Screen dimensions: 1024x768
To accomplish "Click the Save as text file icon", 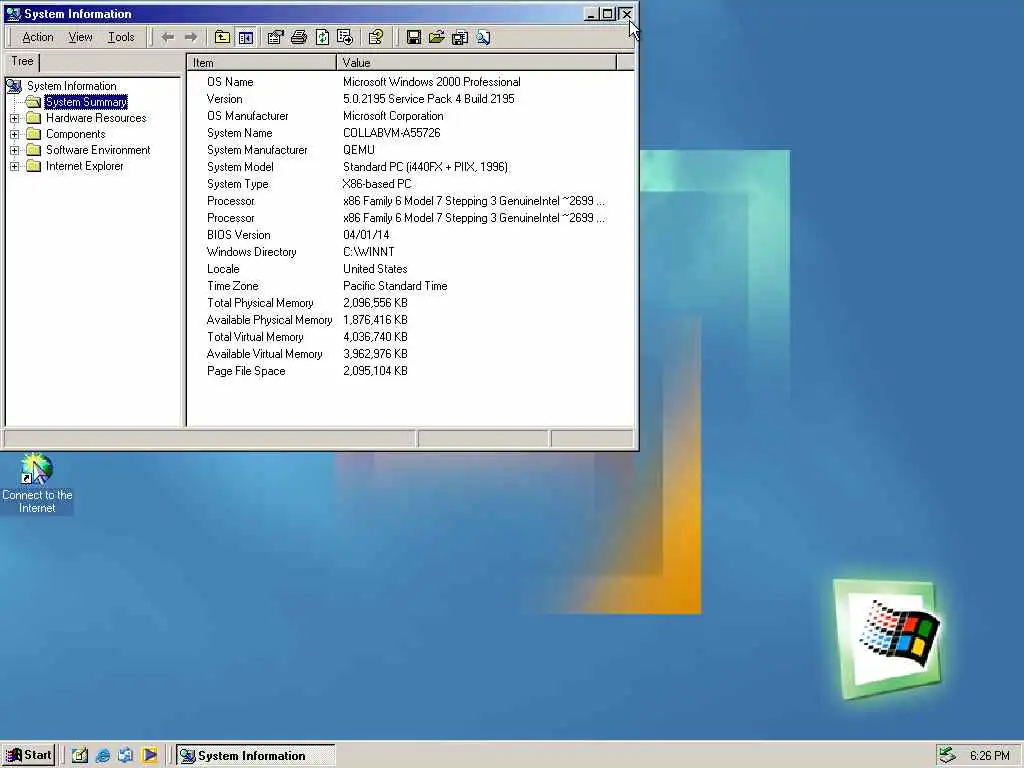I will 460,37.
